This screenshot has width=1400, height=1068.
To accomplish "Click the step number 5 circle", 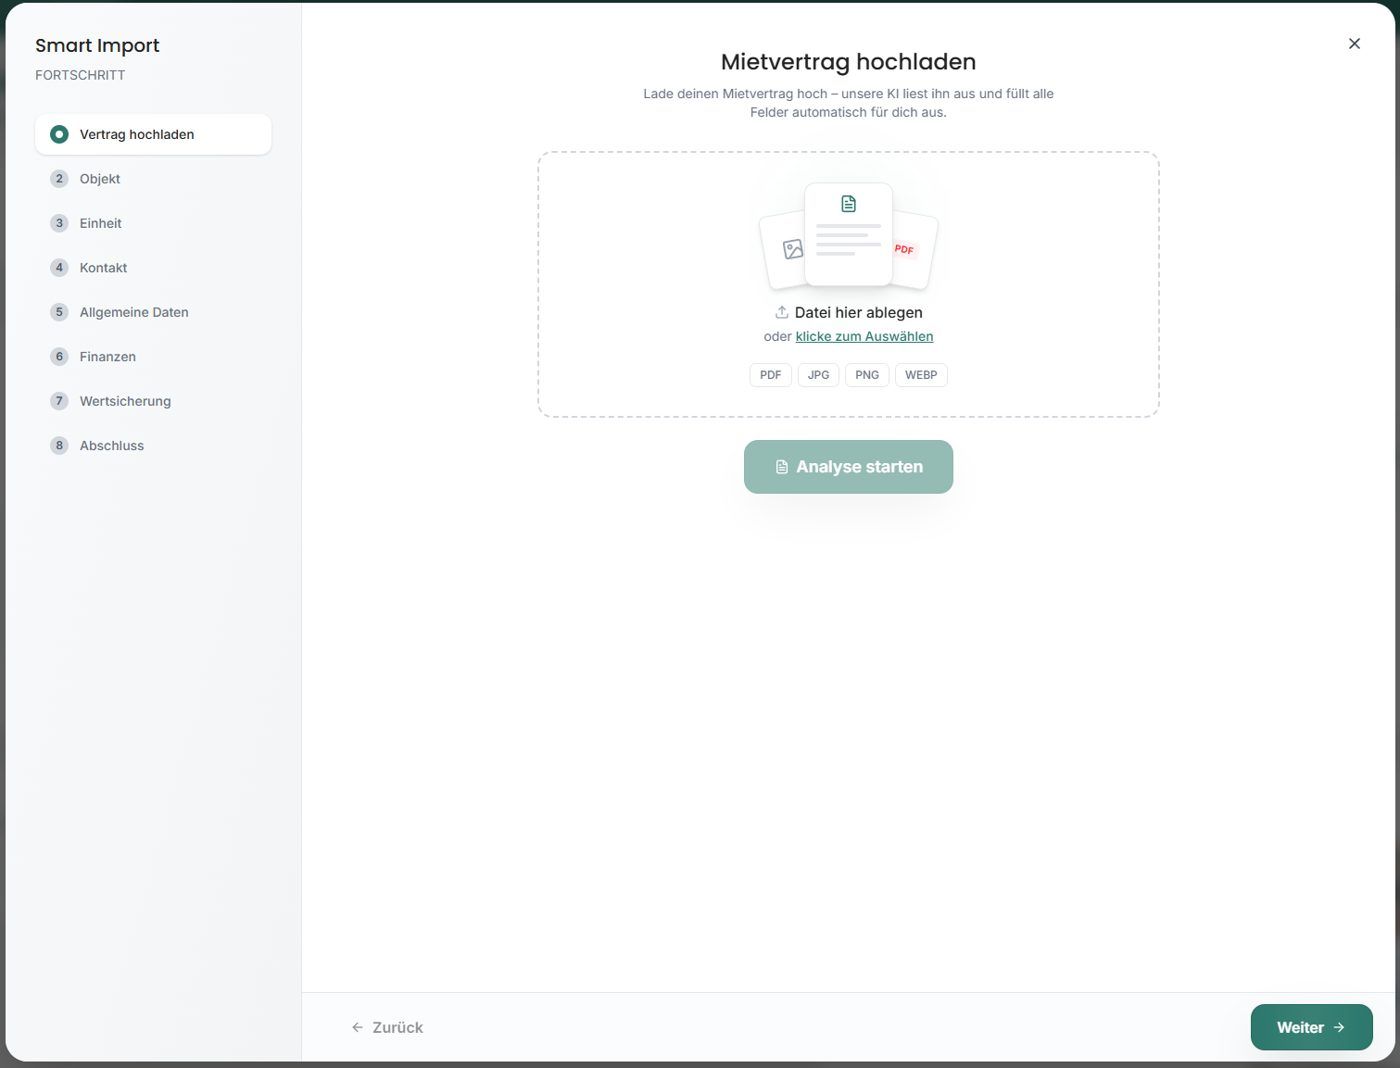I will coord(59,312).
